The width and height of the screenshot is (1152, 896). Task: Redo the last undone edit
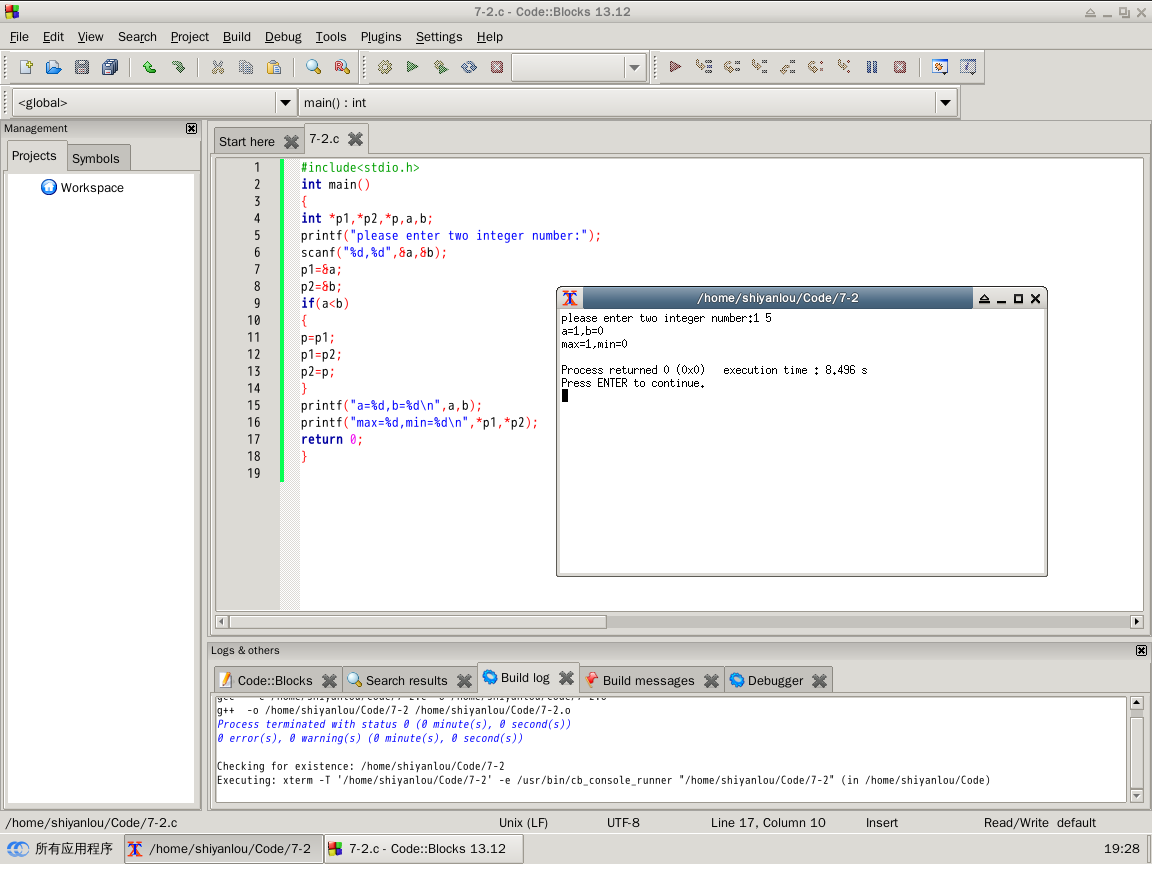tap(178, 68)
